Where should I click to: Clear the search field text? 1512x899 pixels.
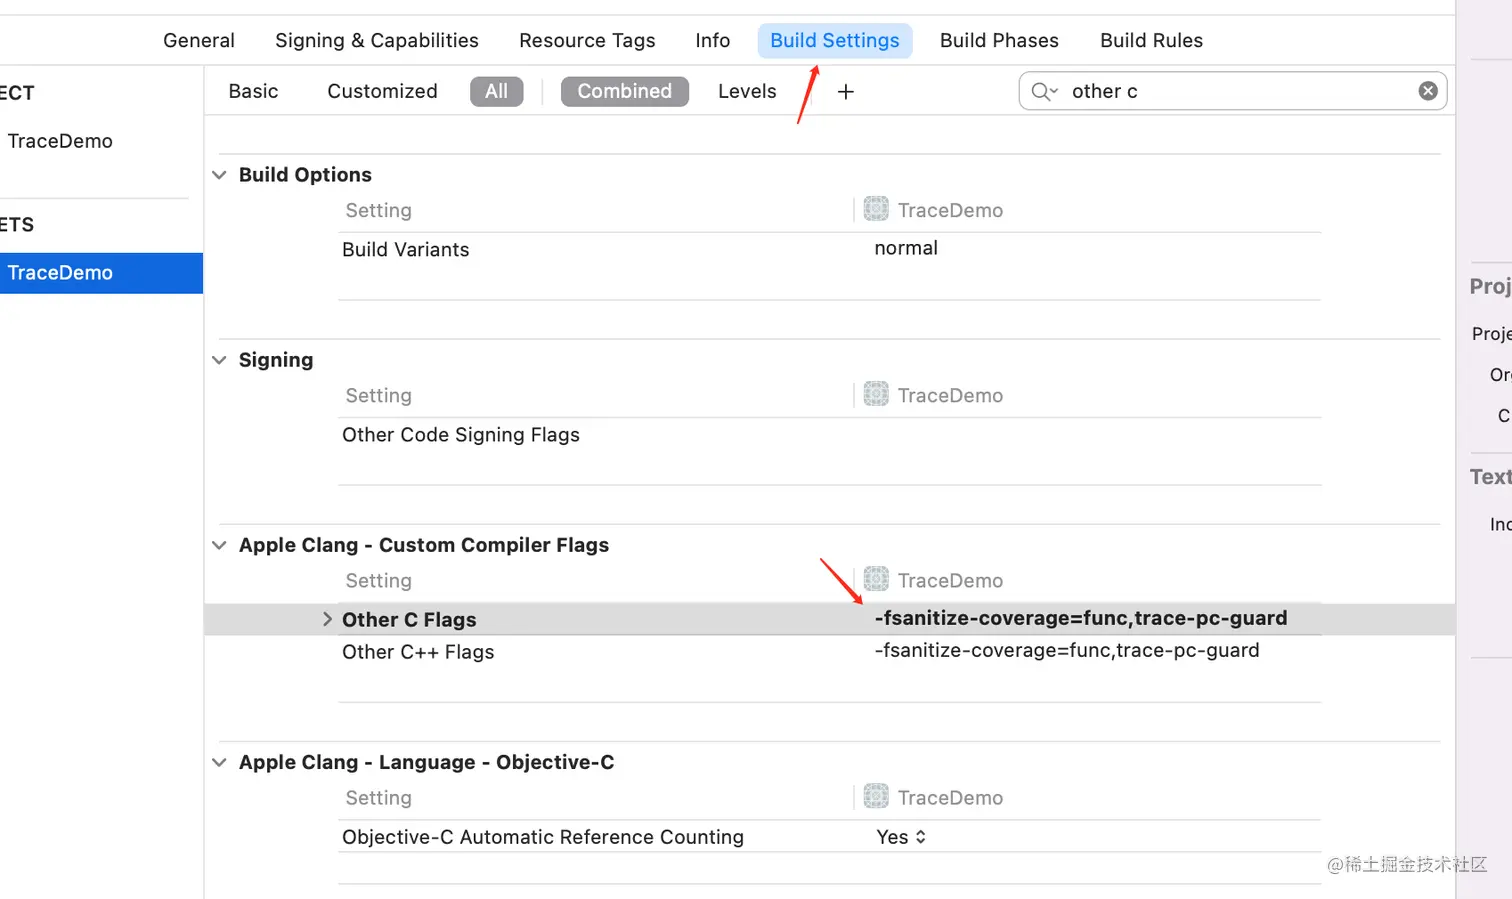(1427, 91)
